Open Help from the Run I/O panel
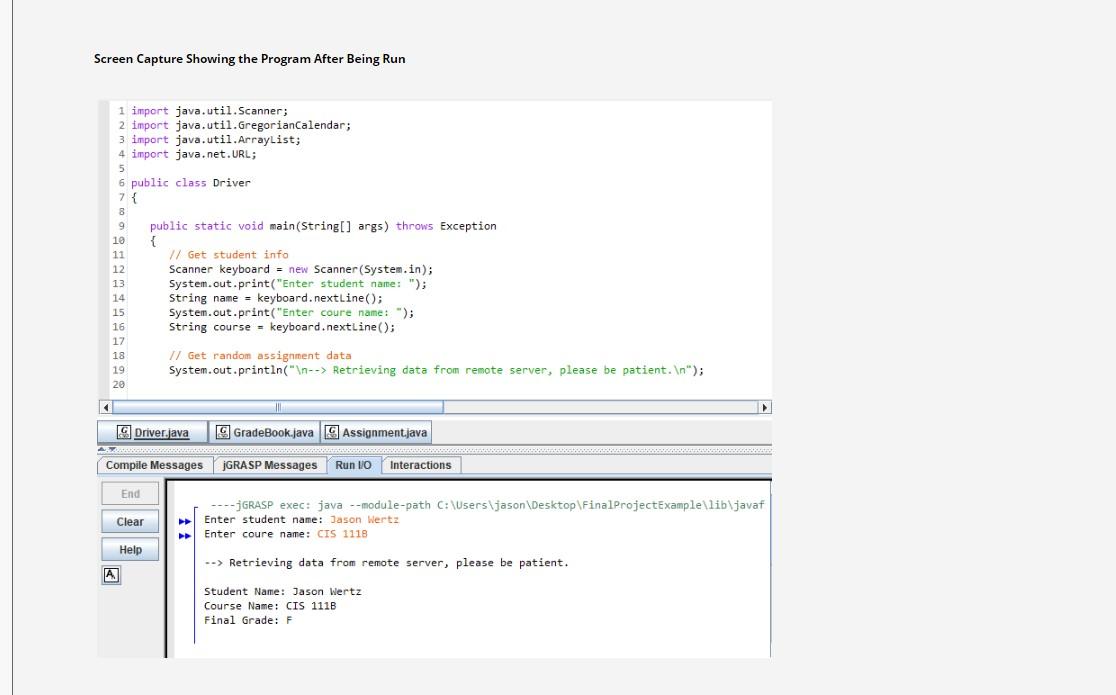The height and width of the screenshot is (695, 1116). tap(129, 548)
